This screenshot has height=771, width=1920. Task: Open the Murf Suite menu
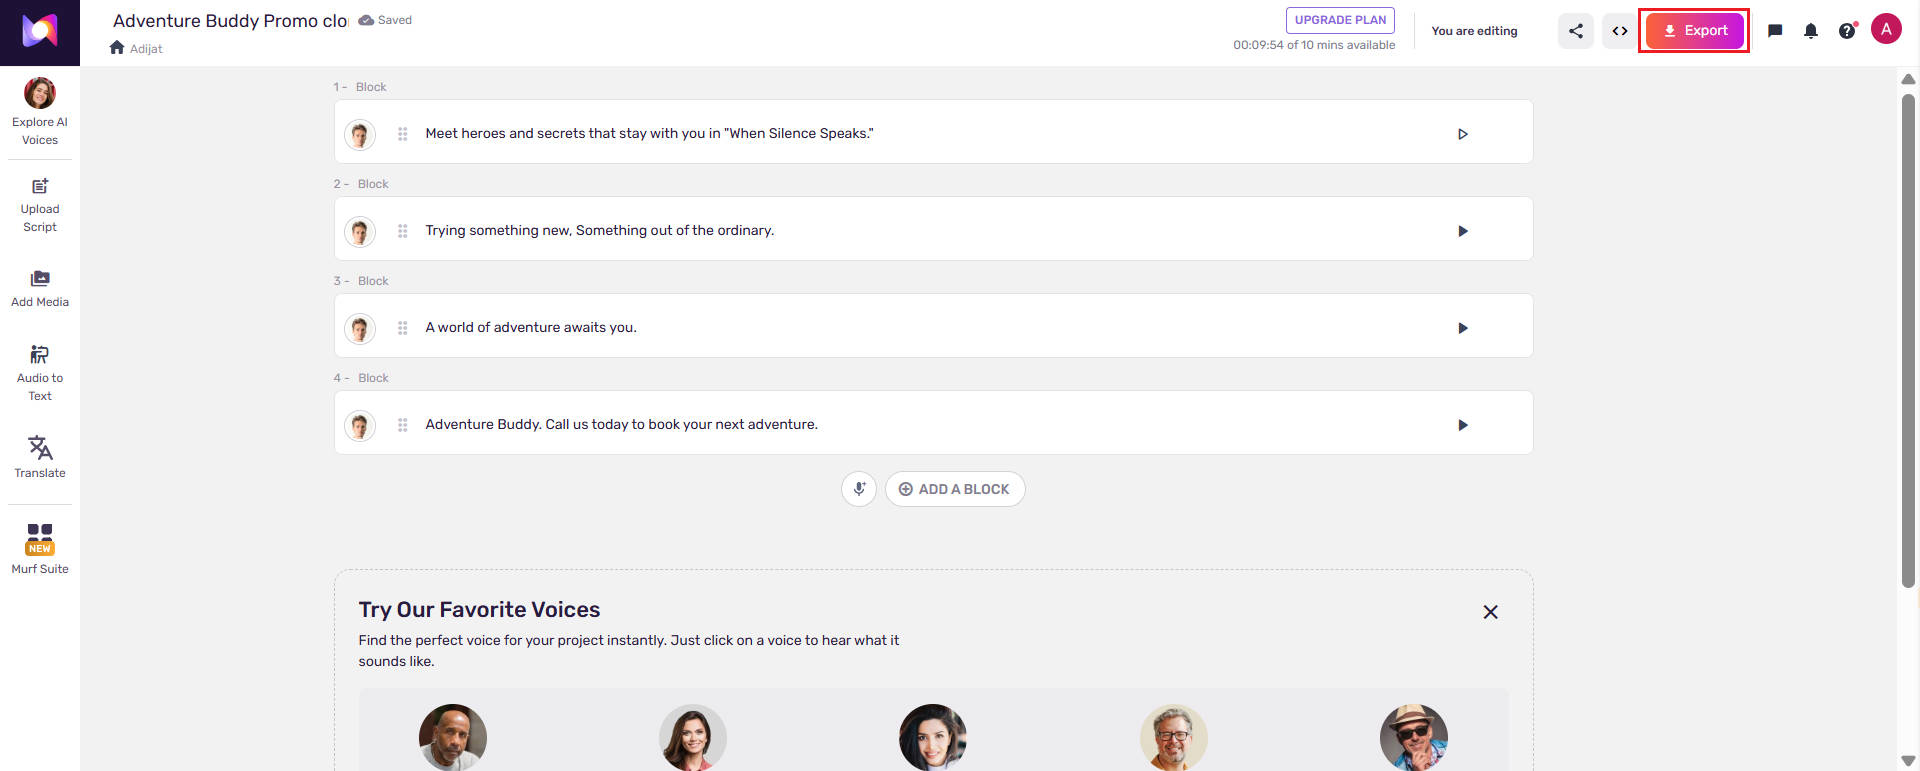tap(40, 549)
